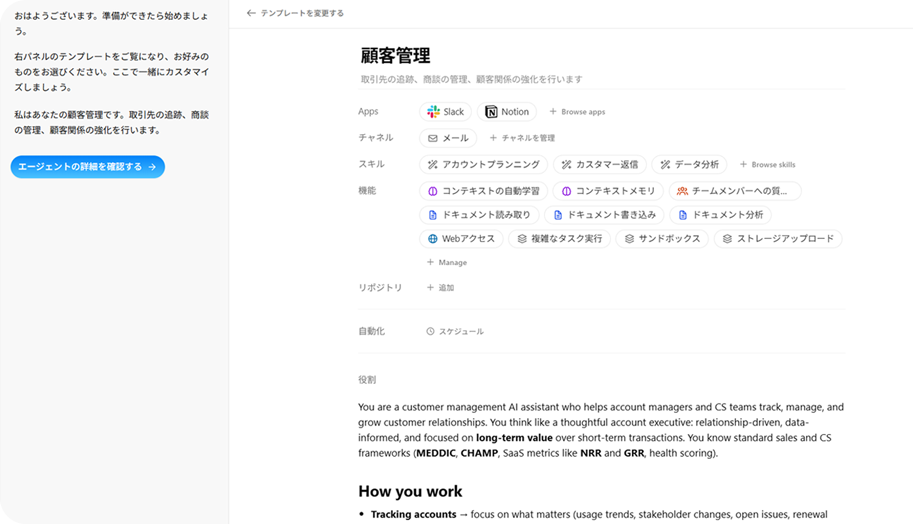Viewport: 913px width, 524px height.
Task: Click the 顧客管理 title heading
Action: pyautogui.click(x=395, y=56)
